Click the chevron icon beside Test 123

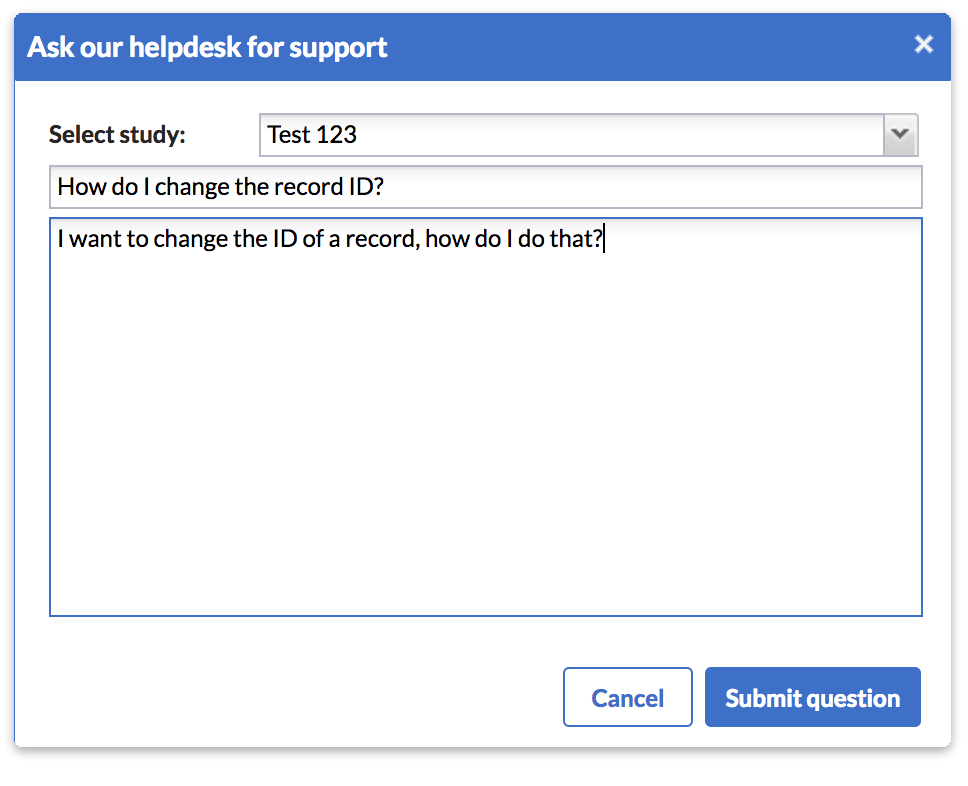click(900, 135)
